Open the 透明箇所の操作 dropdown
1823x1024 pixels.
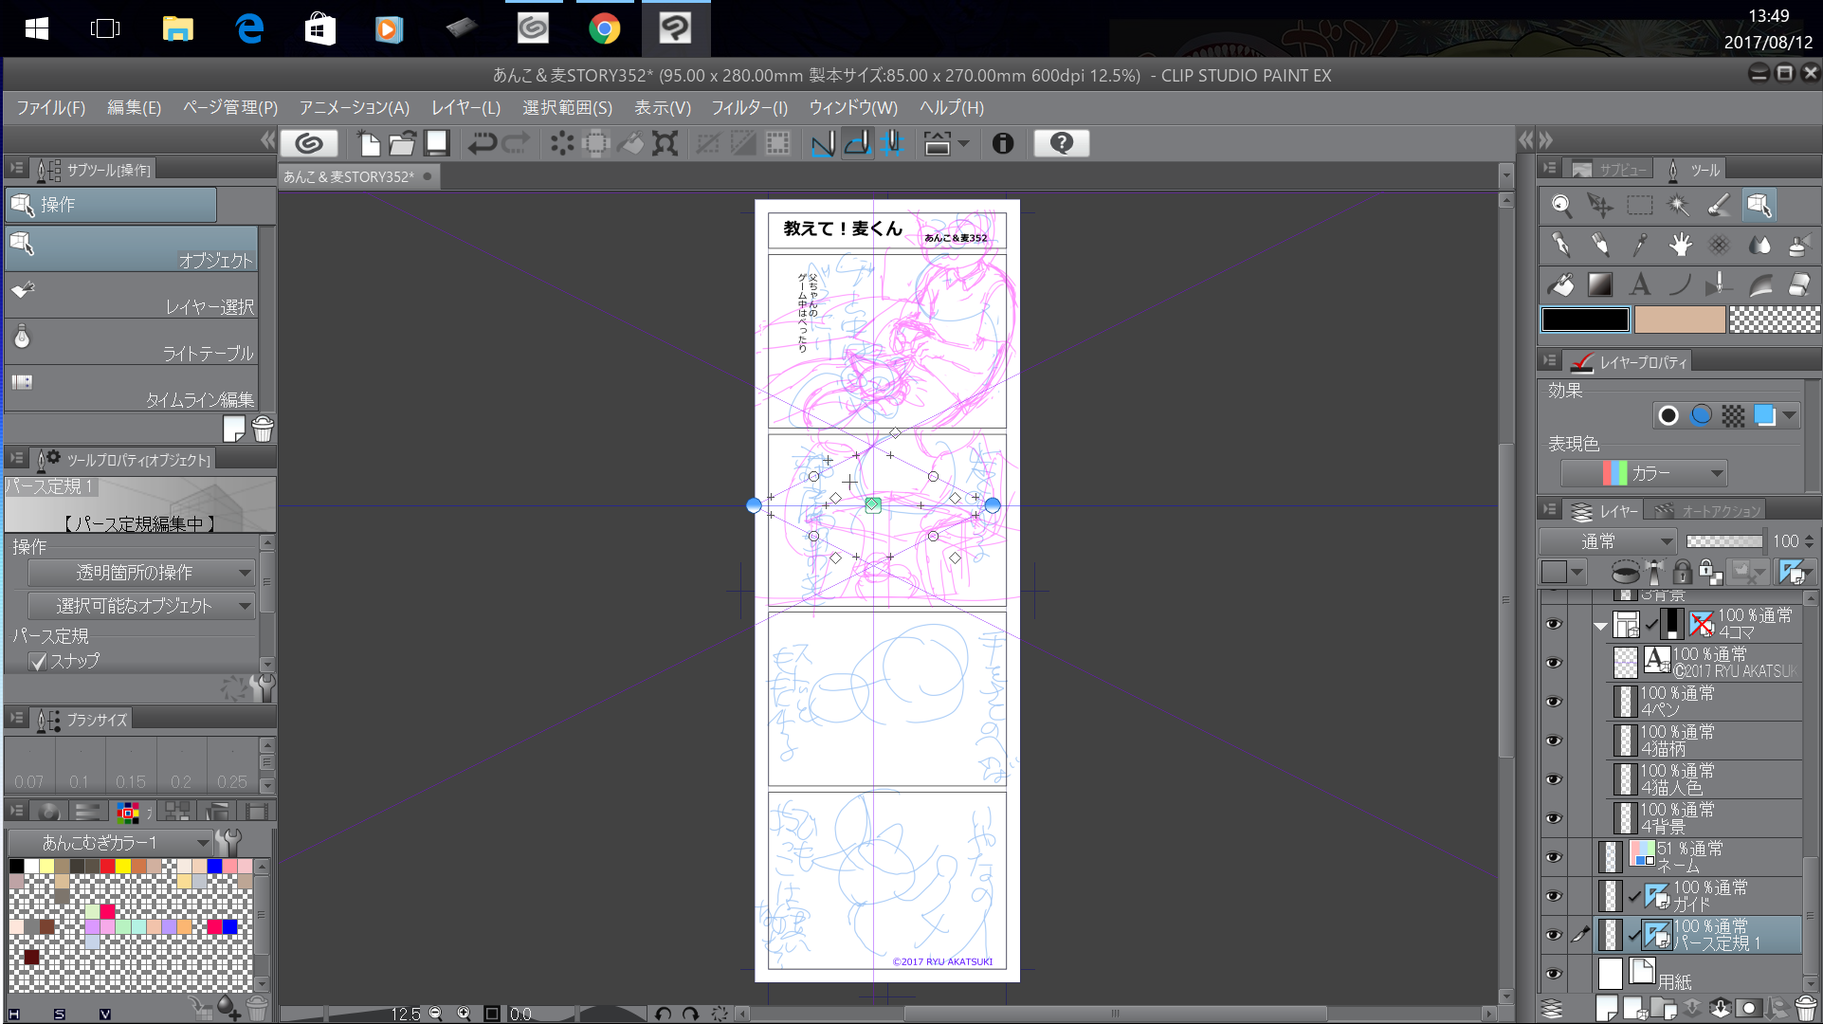tap(141, 573)
